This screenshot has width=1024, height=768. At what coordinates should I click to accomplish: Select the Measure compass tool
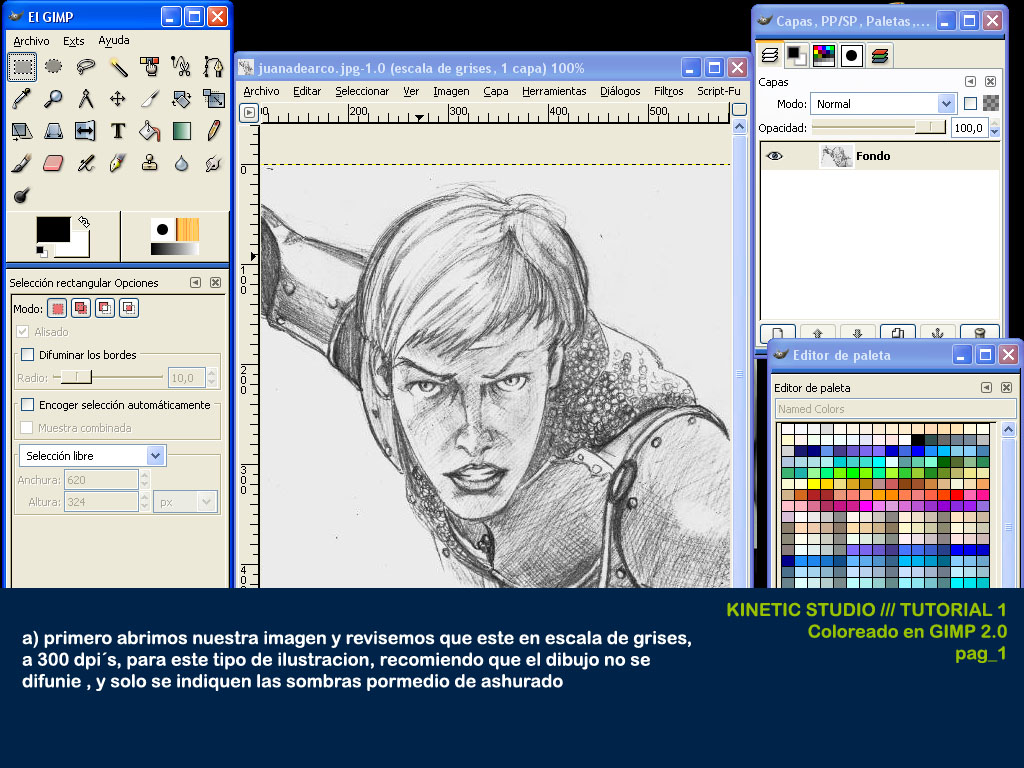[x=86, y=99]
